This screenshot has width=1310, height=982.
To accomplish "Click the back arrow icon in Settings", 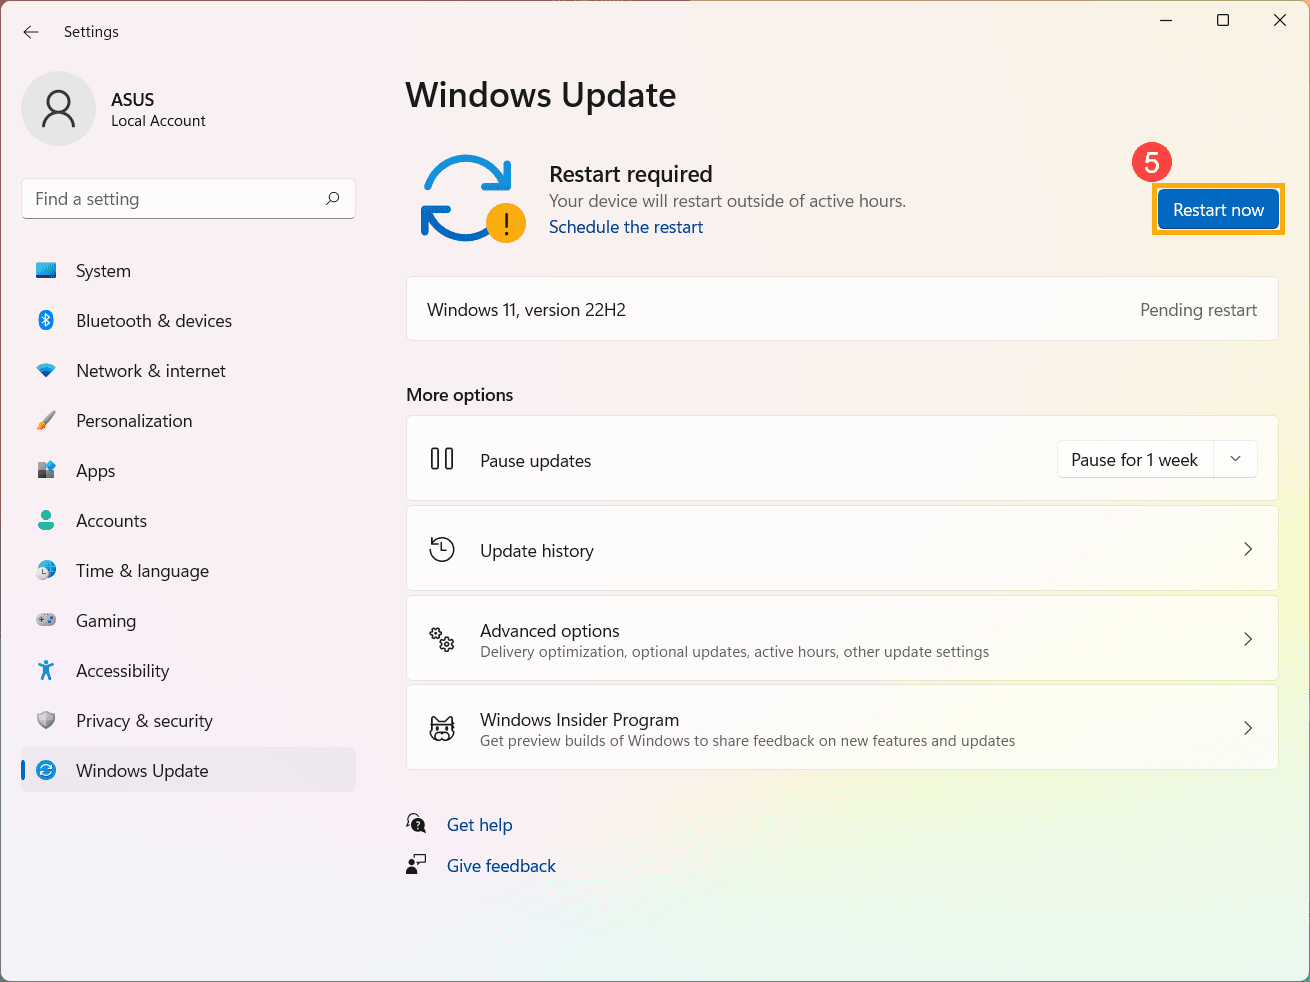I will click(x=31, y=32).
